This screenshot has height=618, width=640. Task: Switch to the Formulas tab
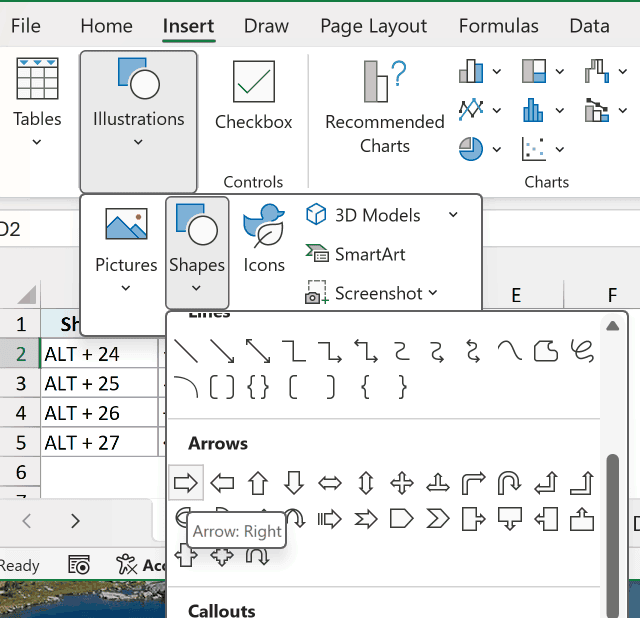[498, 26]
